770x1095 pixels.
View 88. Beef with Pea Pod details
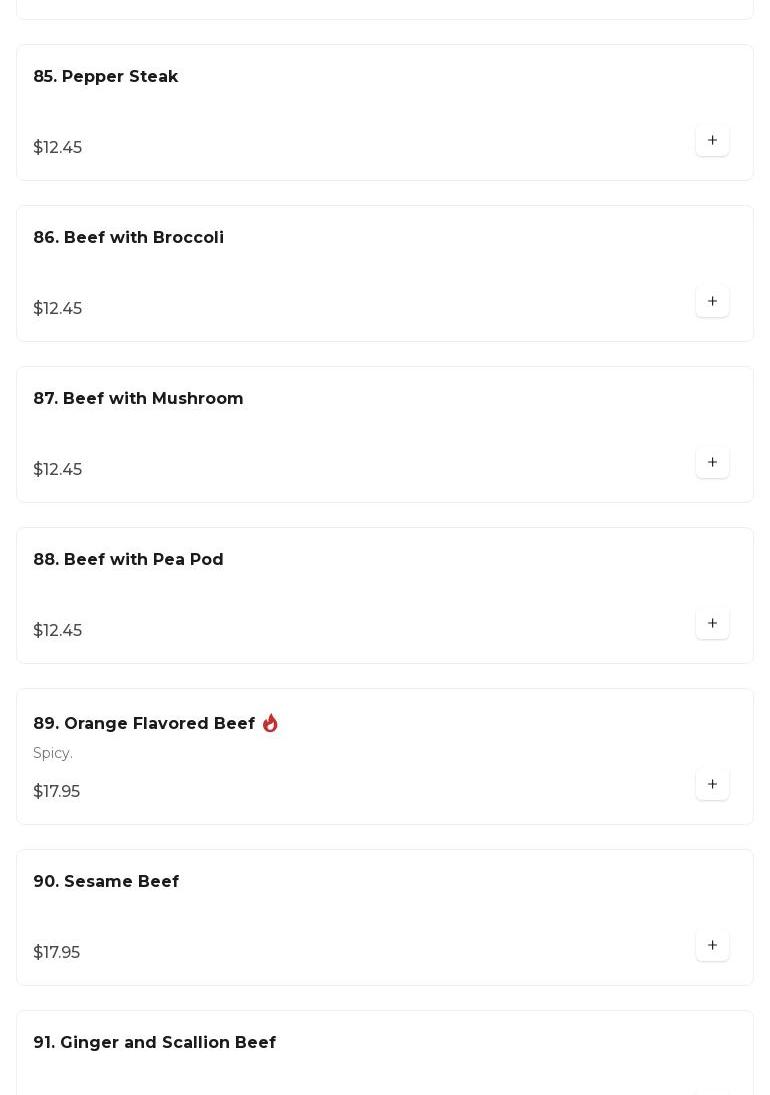pos(128,560)
